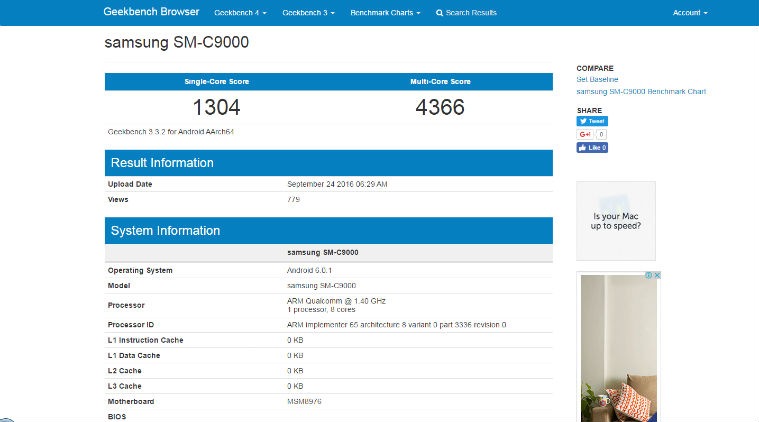The width and height of the screenshot is (759, 422).
Task: Click the Single-Core Score header
Action: click(216, 82)
